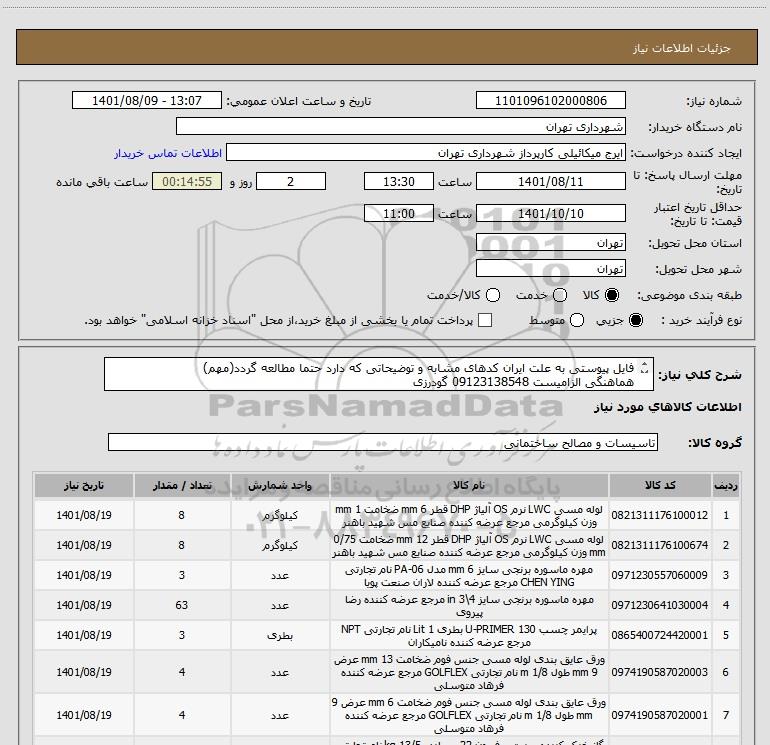
Task: Click unit 'بطری' in row 5
Action: pos(279,635)
